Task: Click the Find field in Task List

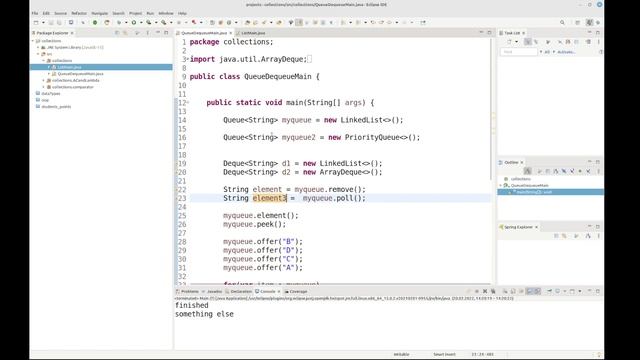Action: click(518, 52)
